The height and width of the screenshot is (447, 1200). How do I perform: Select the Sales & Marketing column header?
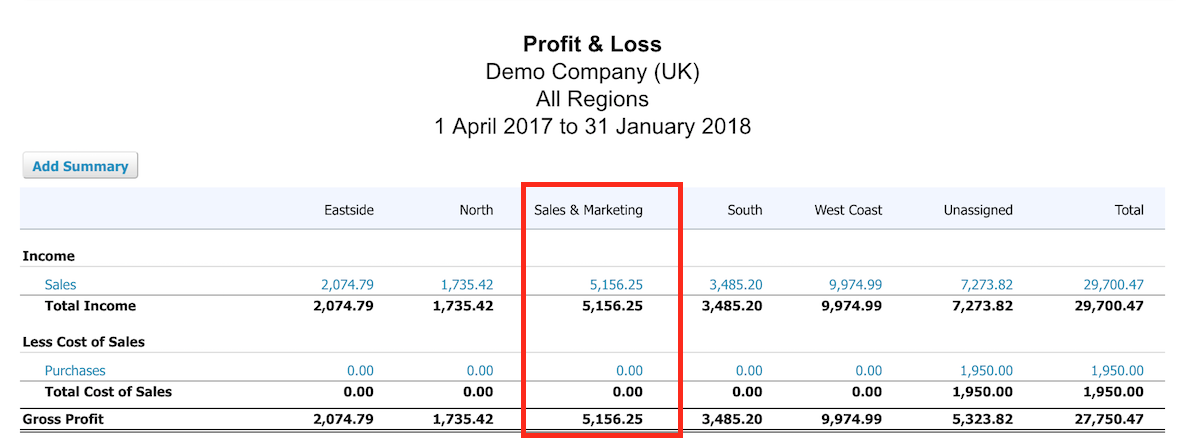pyautogui.click(x=587, y=210)
